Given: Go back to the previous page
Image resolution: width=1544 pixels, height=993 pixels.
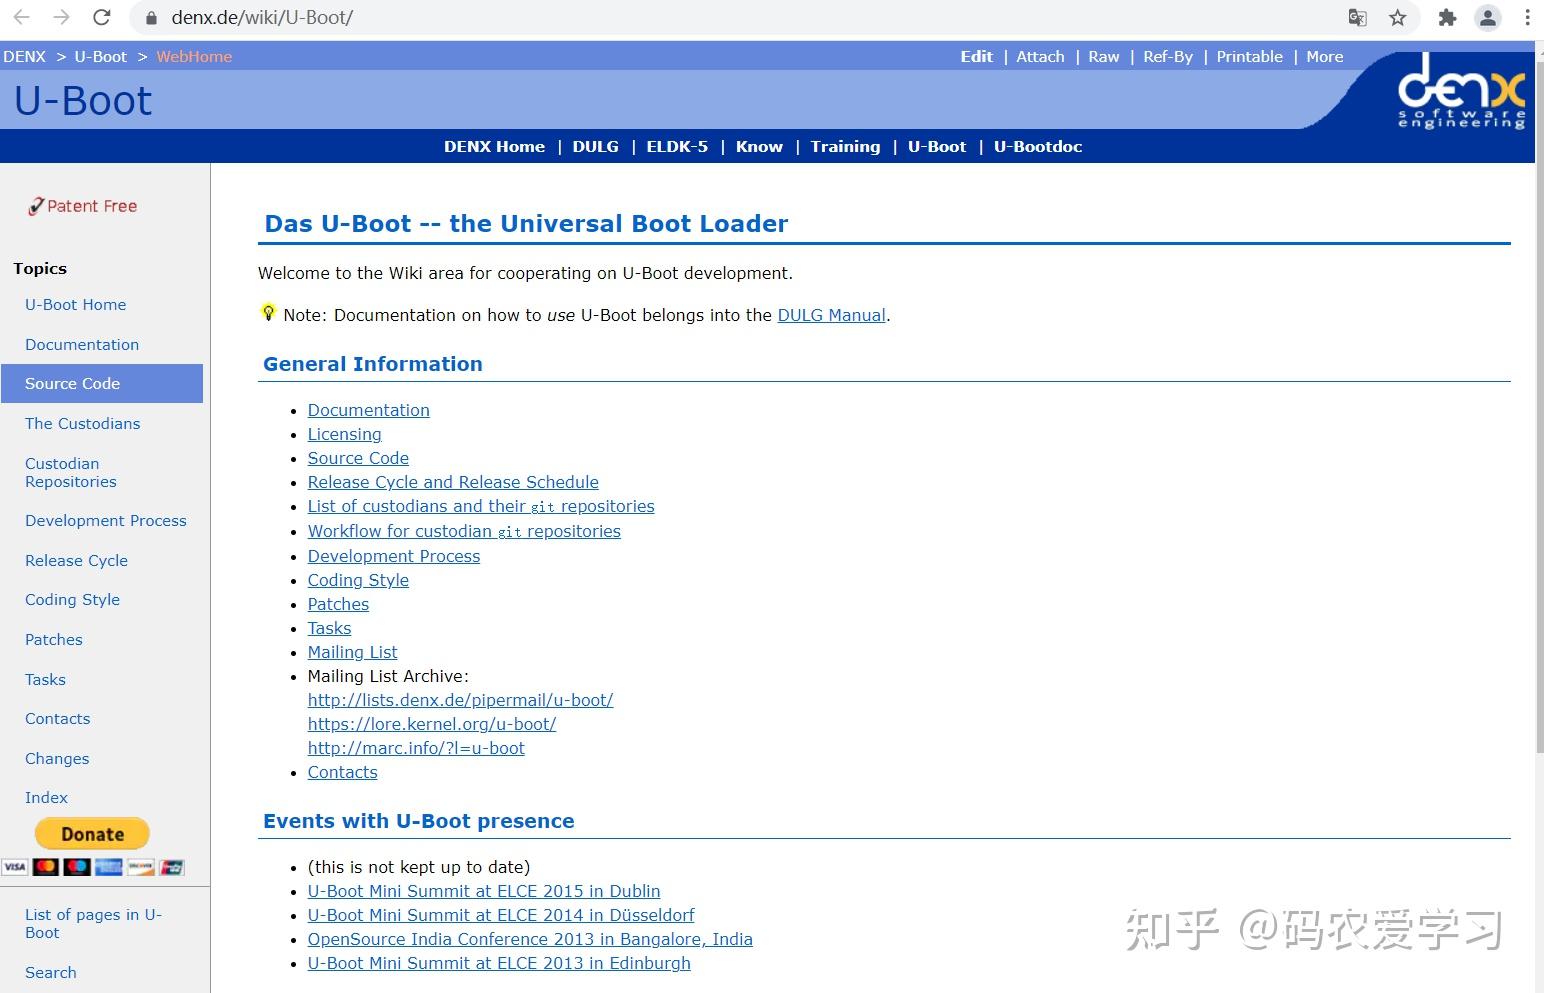Looking at the screenshot, I should [x=22, y=17].
